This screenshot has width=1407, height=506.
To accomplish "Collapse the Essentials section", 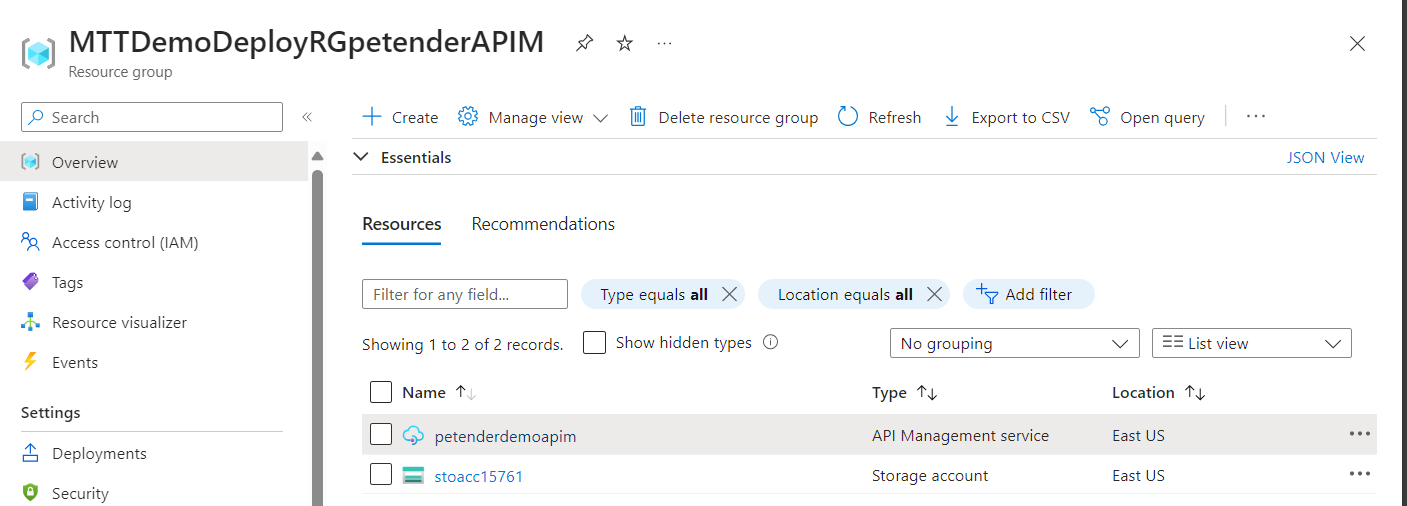I will (x=361, y=157).
